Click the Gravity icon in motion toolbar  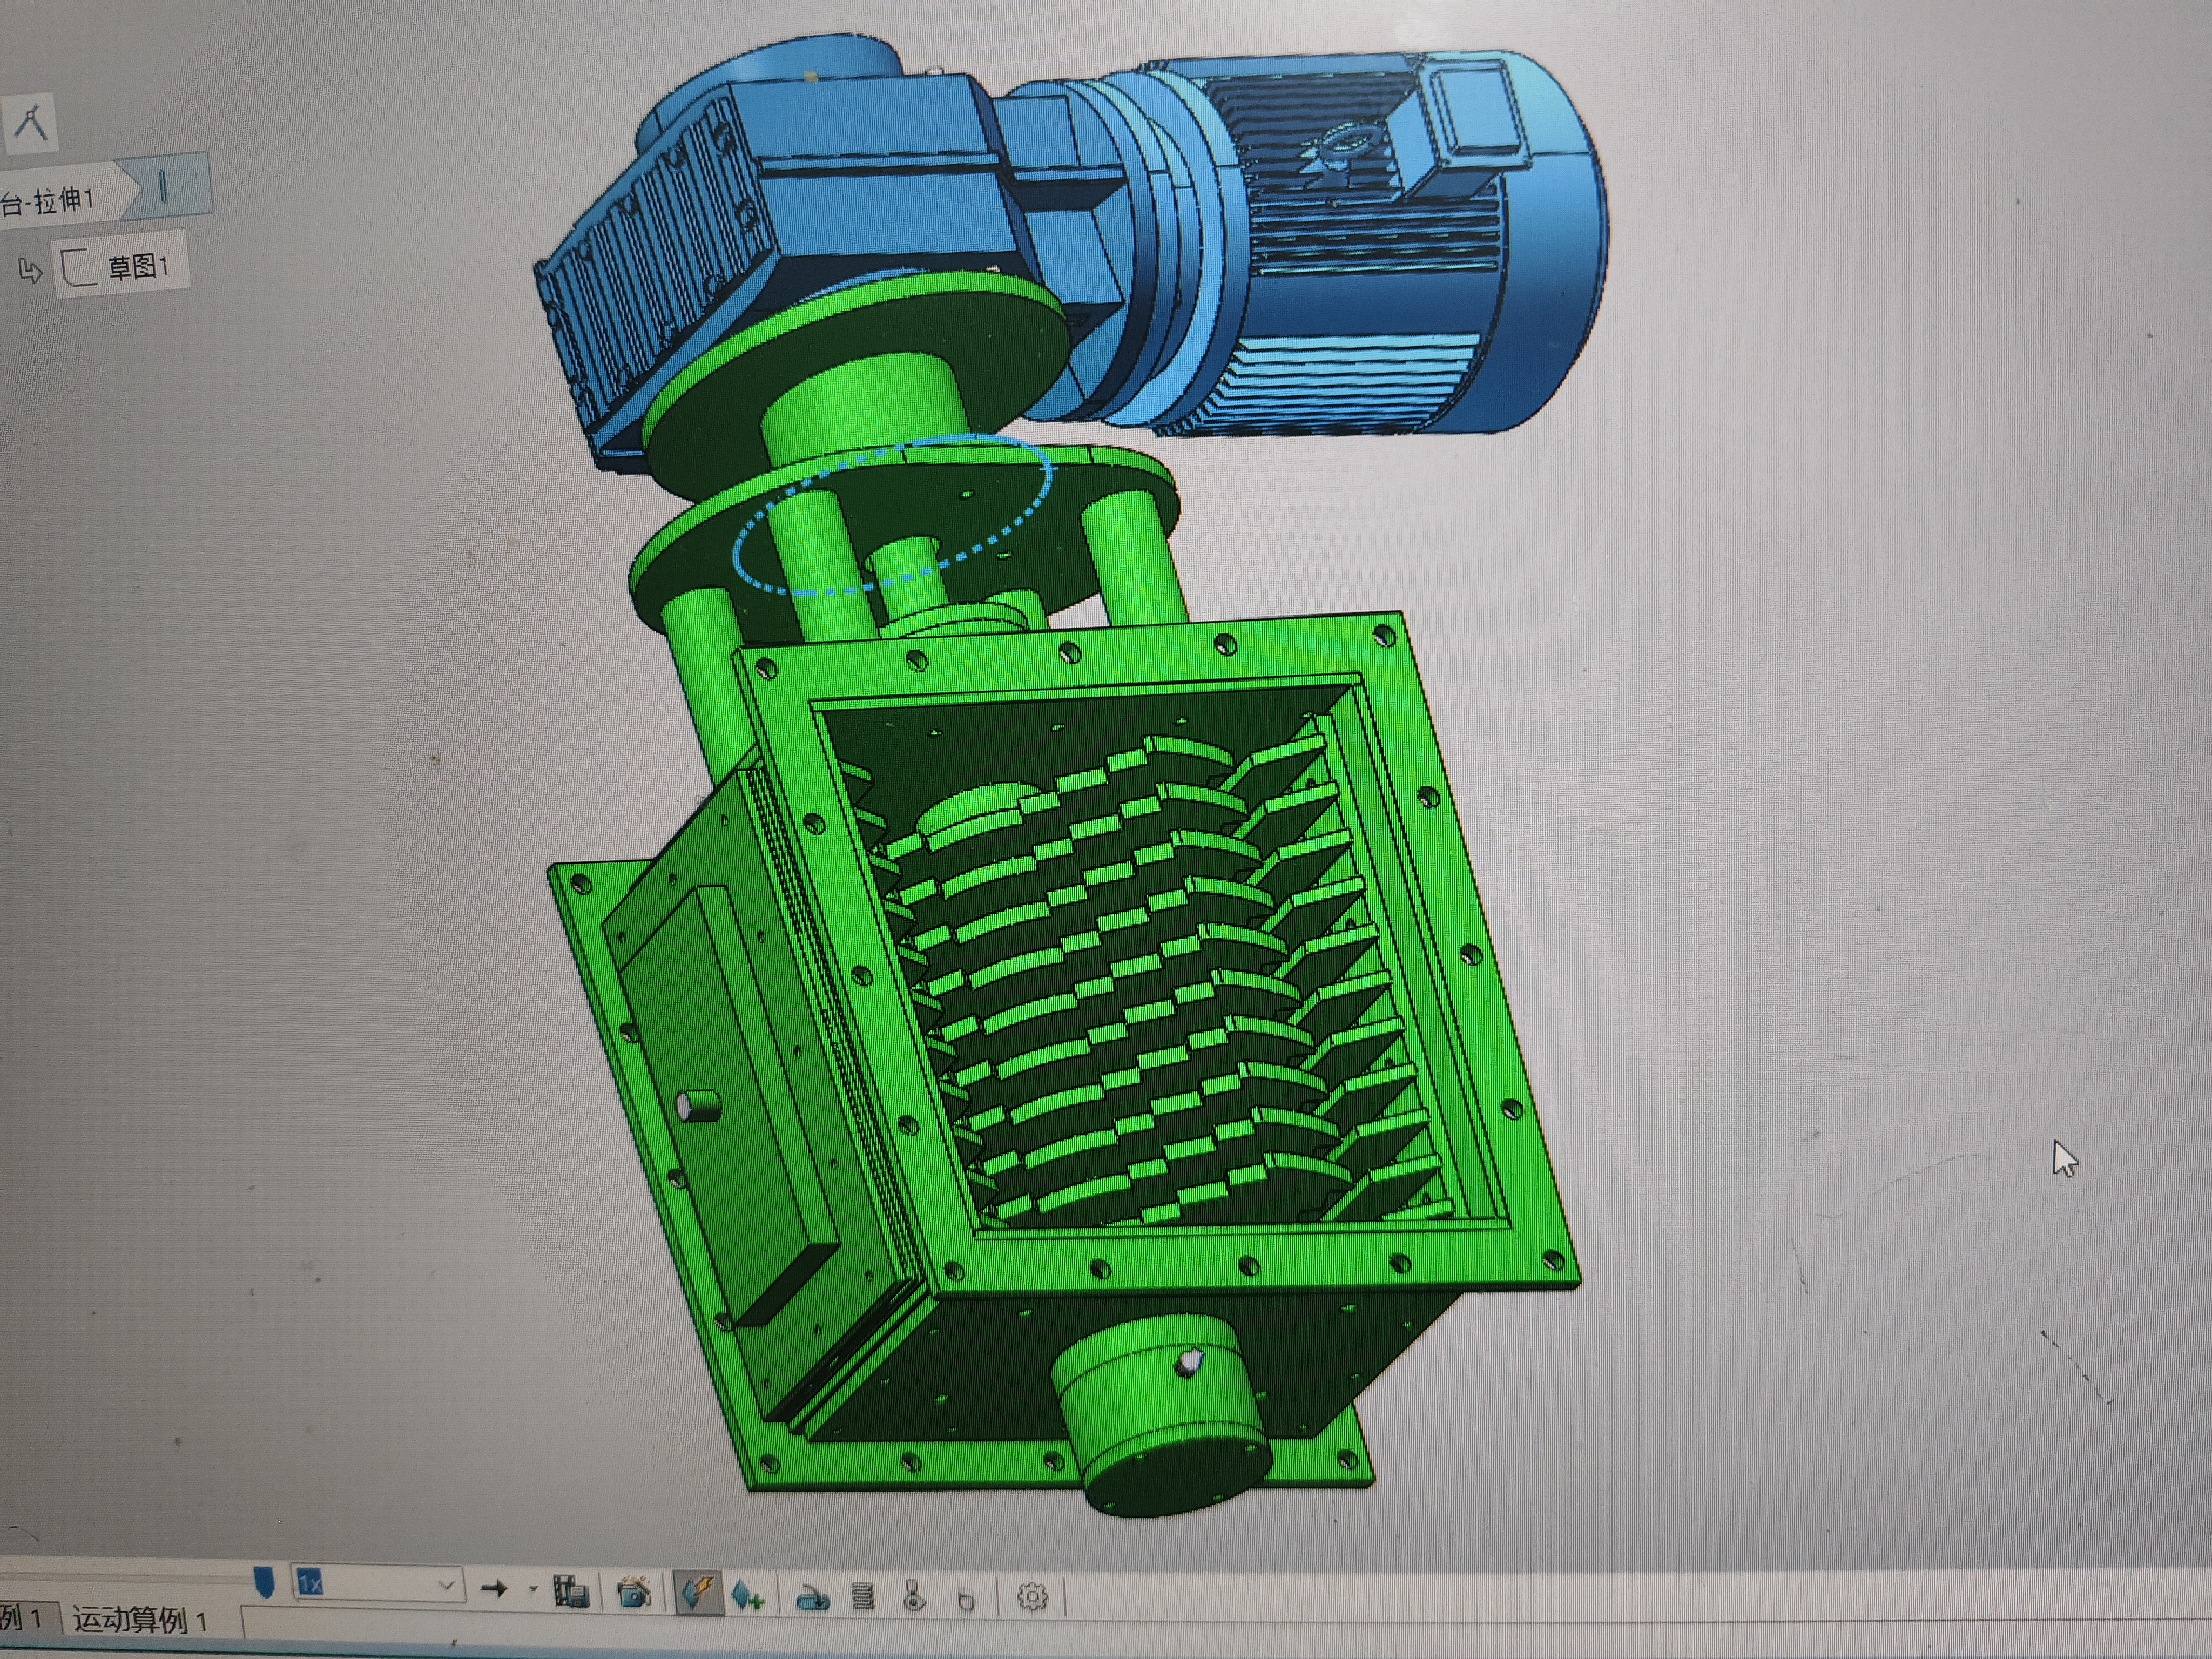tap(965, 1600)
